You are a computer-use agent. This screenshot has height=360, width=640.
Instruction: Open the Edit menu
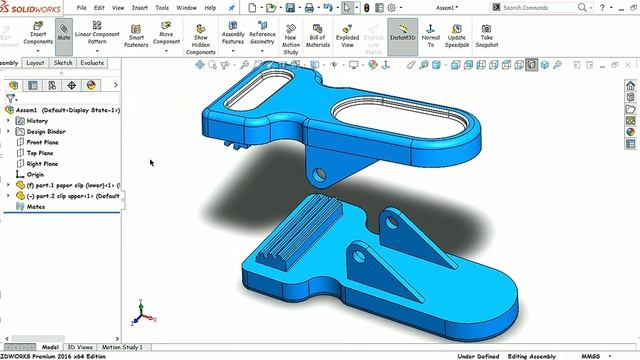99,8
